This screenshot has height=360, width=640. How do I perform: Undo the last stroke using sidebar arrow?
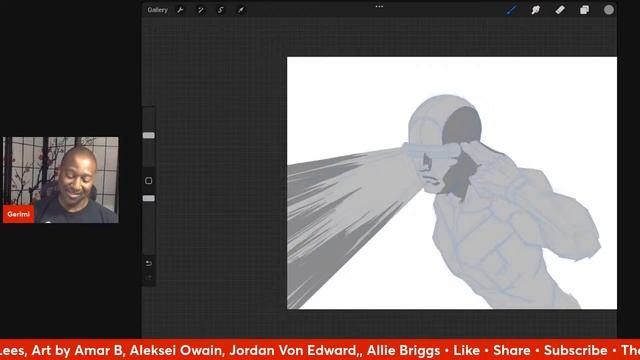pos(149,263)
